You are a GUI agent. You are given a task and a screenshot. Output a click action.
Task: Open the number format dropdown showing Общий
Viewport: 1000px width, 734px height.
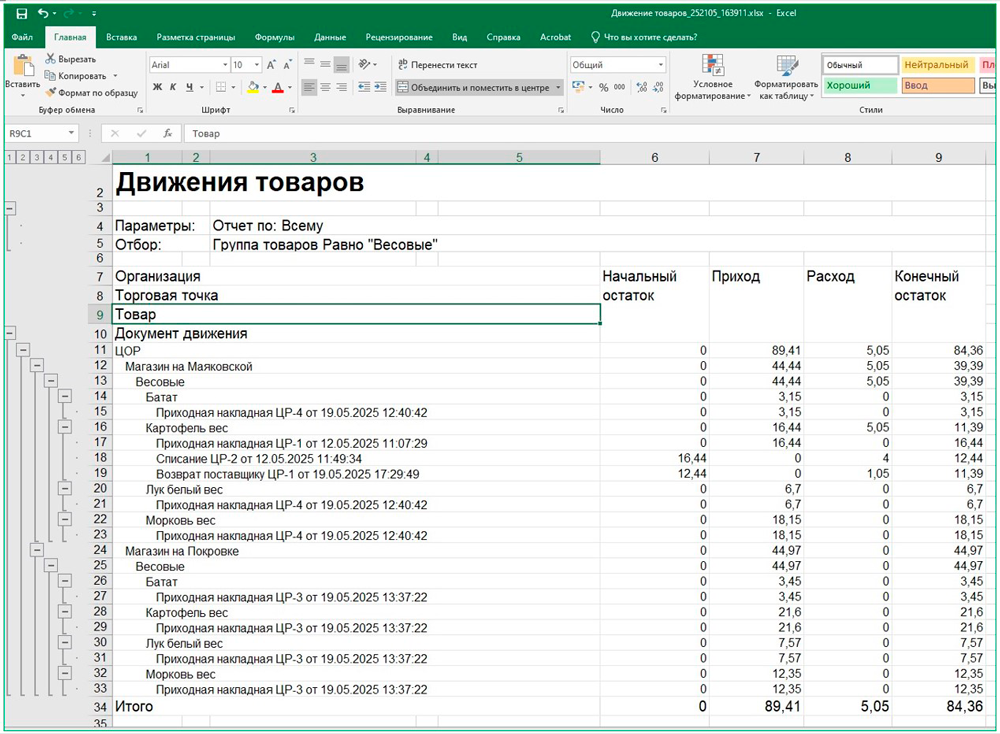(660, 65)
